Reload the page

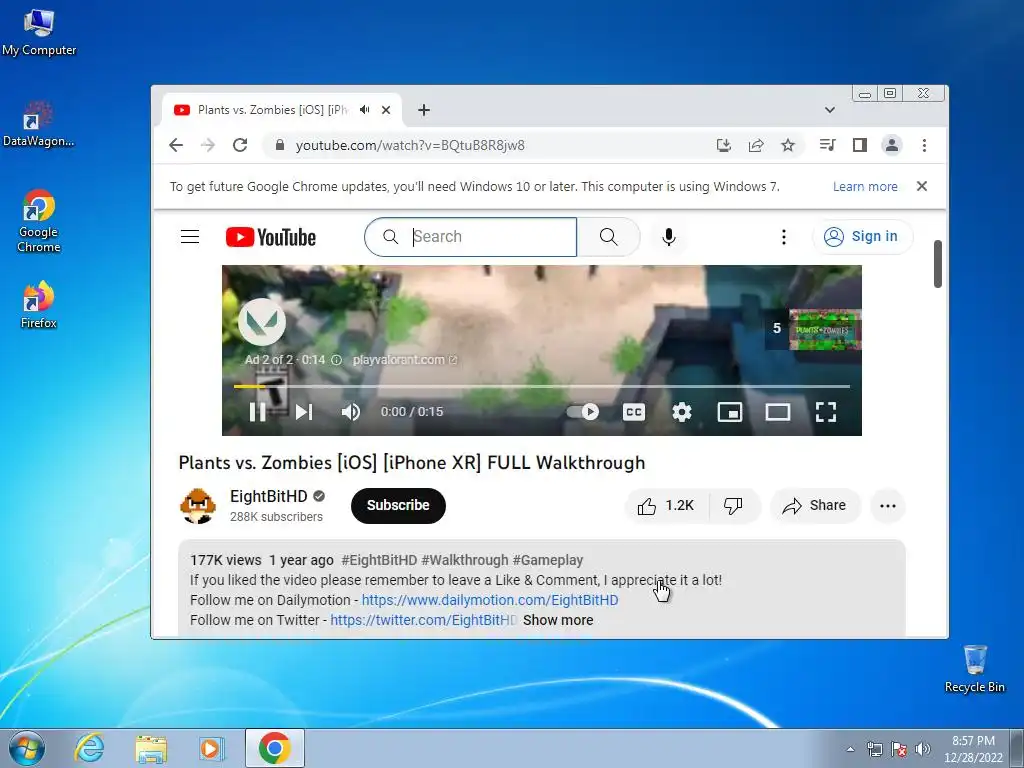240,145
